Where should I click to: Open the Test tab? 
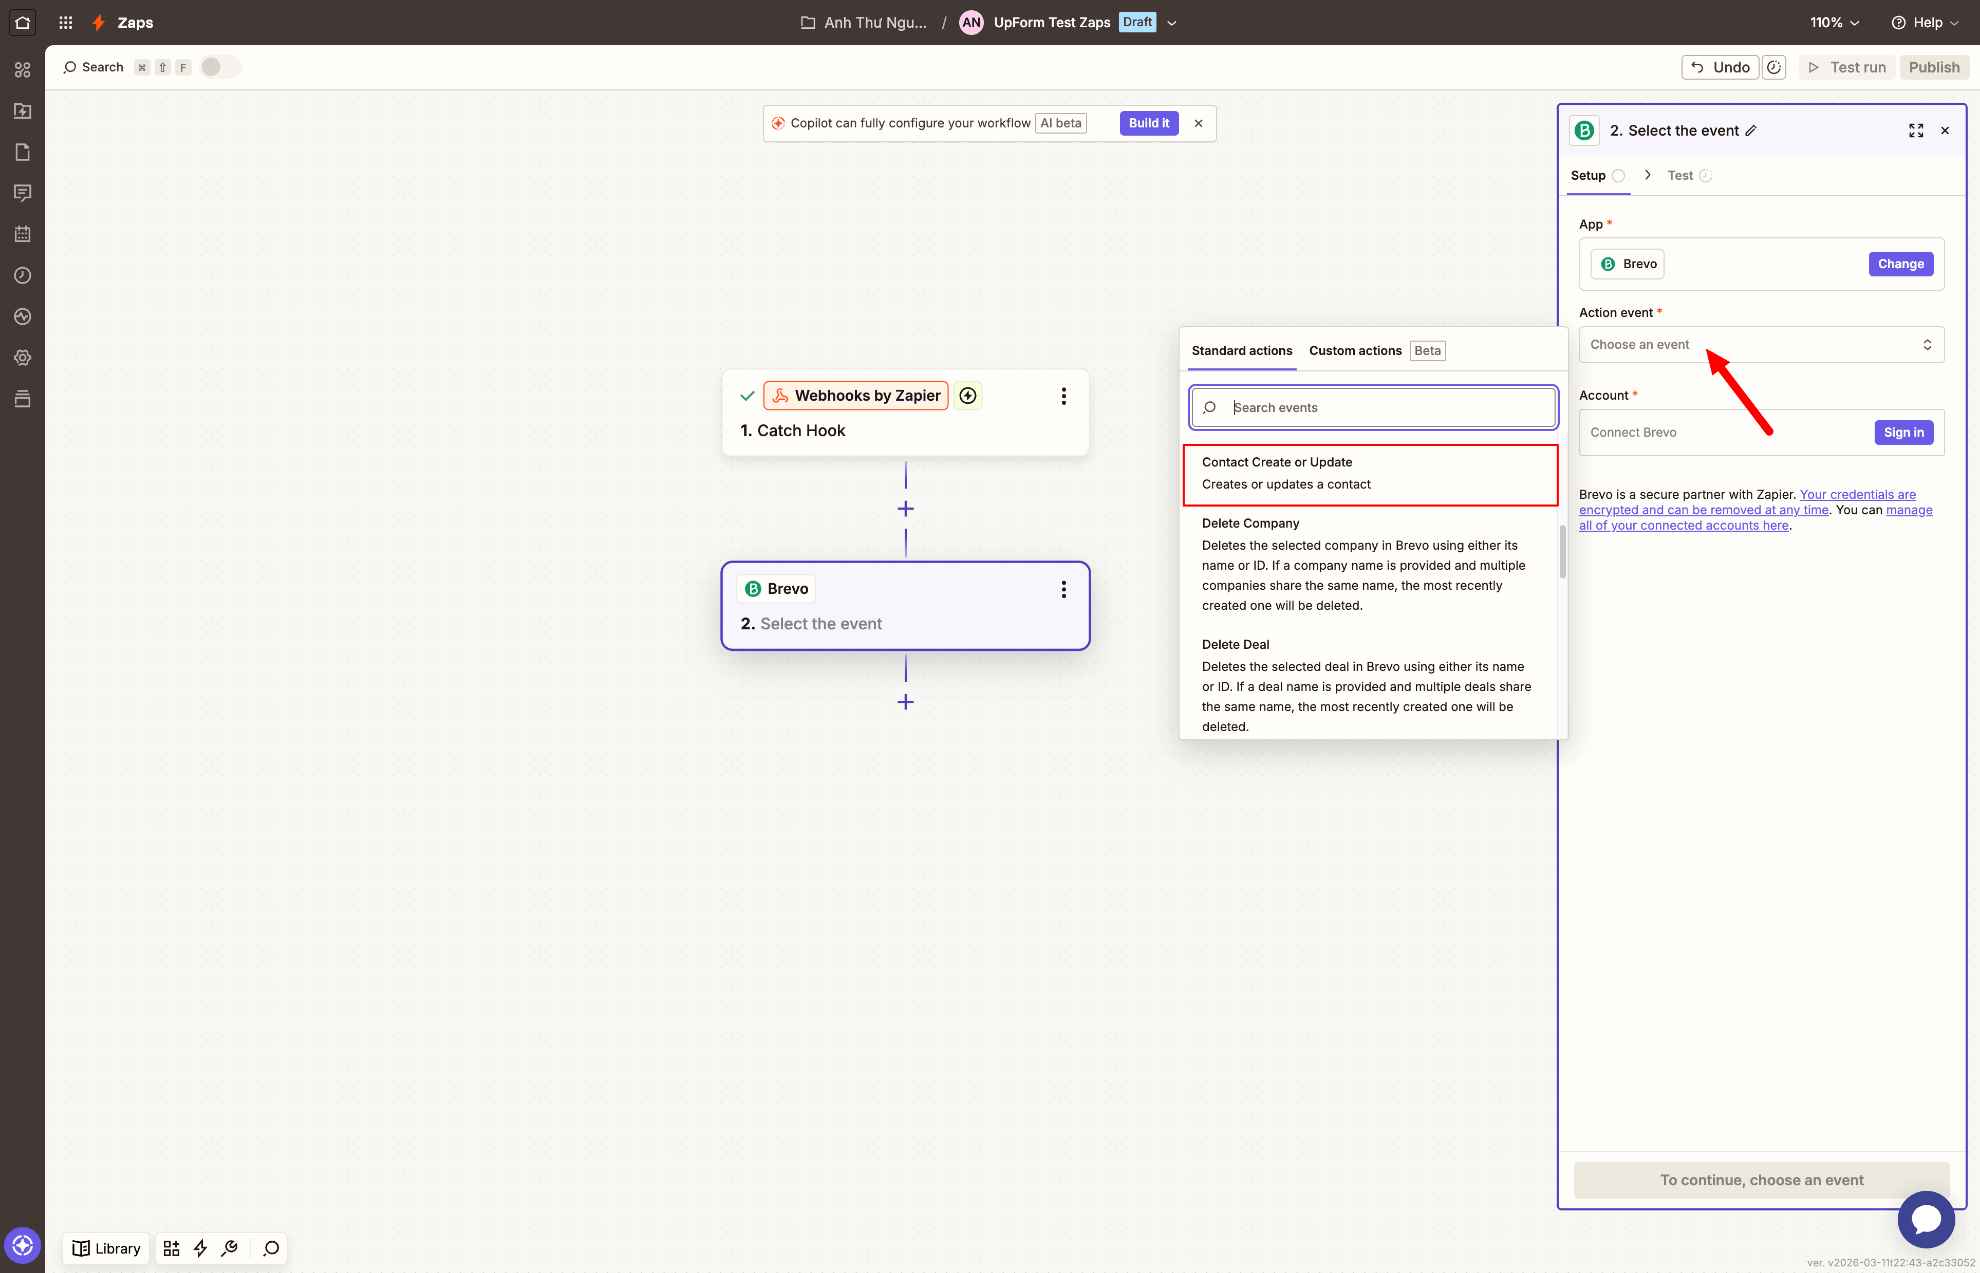1690,176
